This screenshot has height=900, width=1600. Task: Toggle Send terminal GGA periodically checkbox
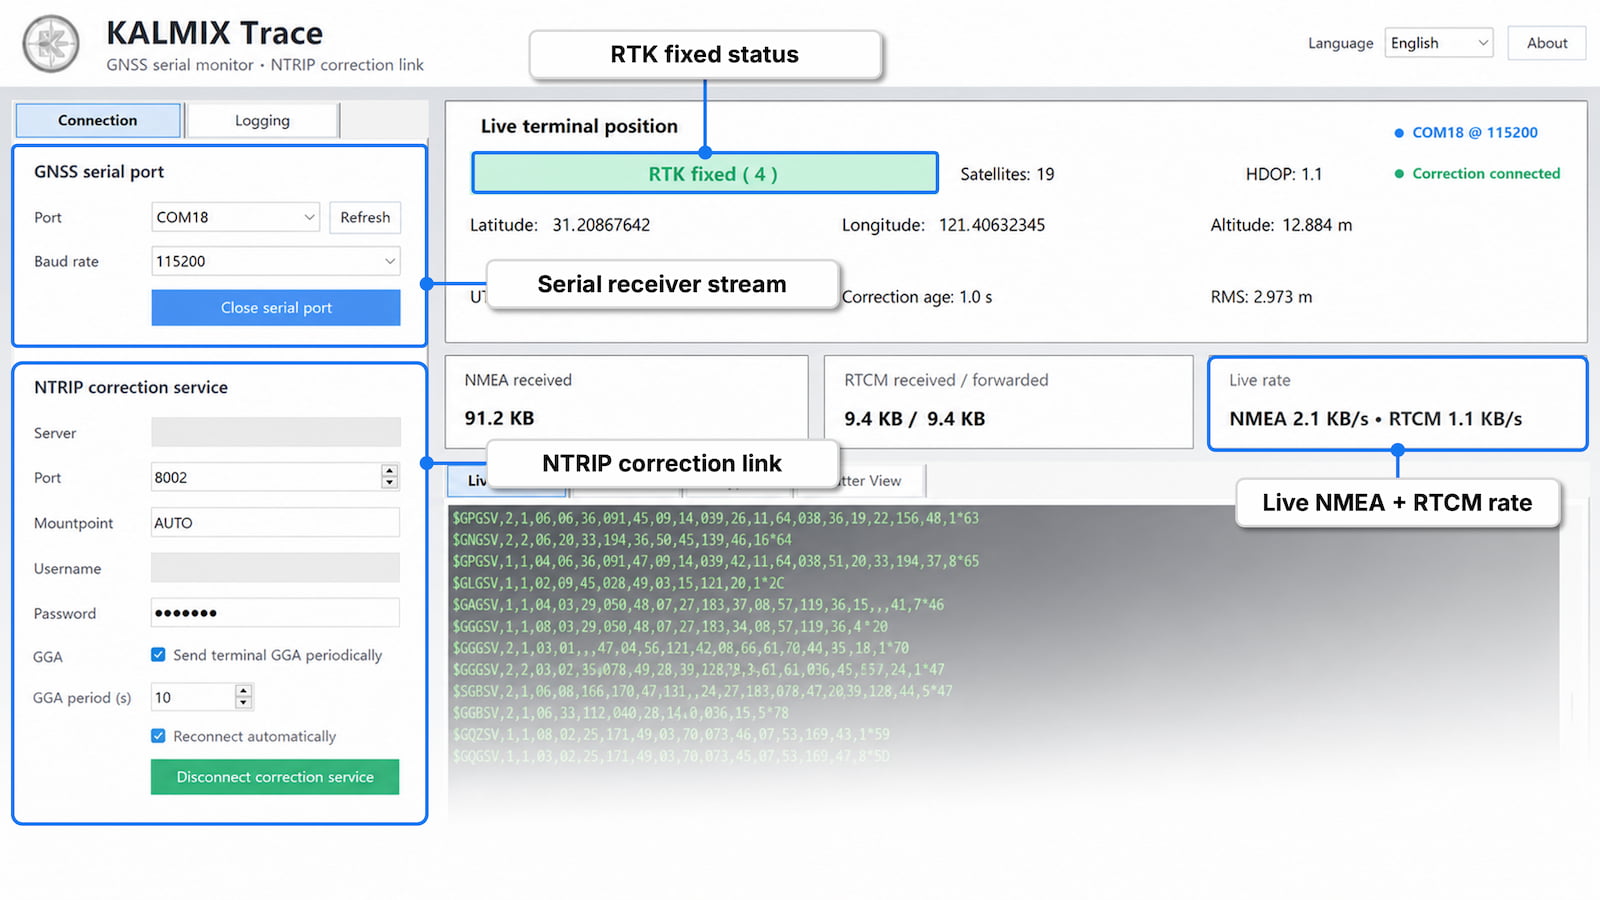[x=158, y=655]
